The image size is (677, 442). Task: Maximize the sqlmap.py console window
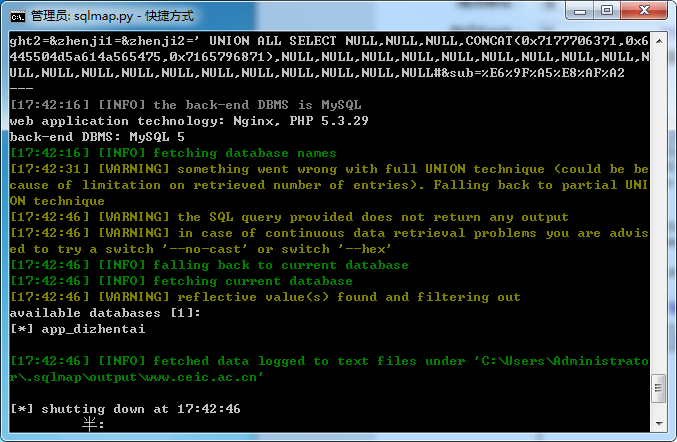coord(607,10)
